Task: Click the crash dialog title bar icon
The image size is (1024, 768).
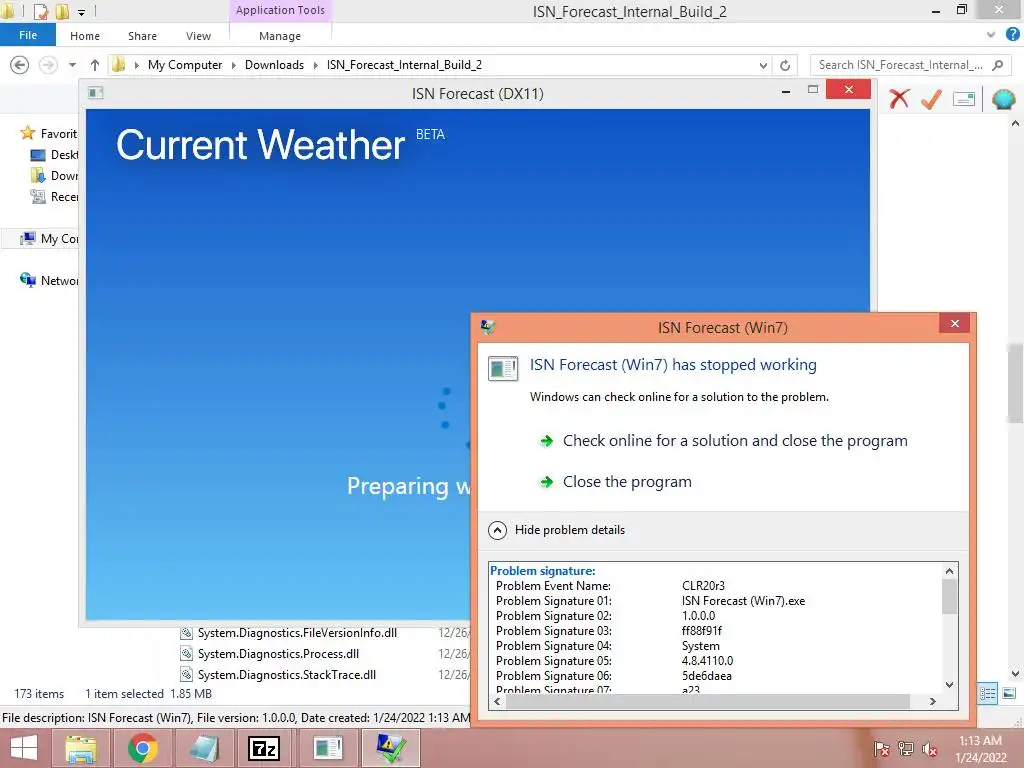Action: tap(488, 327)
